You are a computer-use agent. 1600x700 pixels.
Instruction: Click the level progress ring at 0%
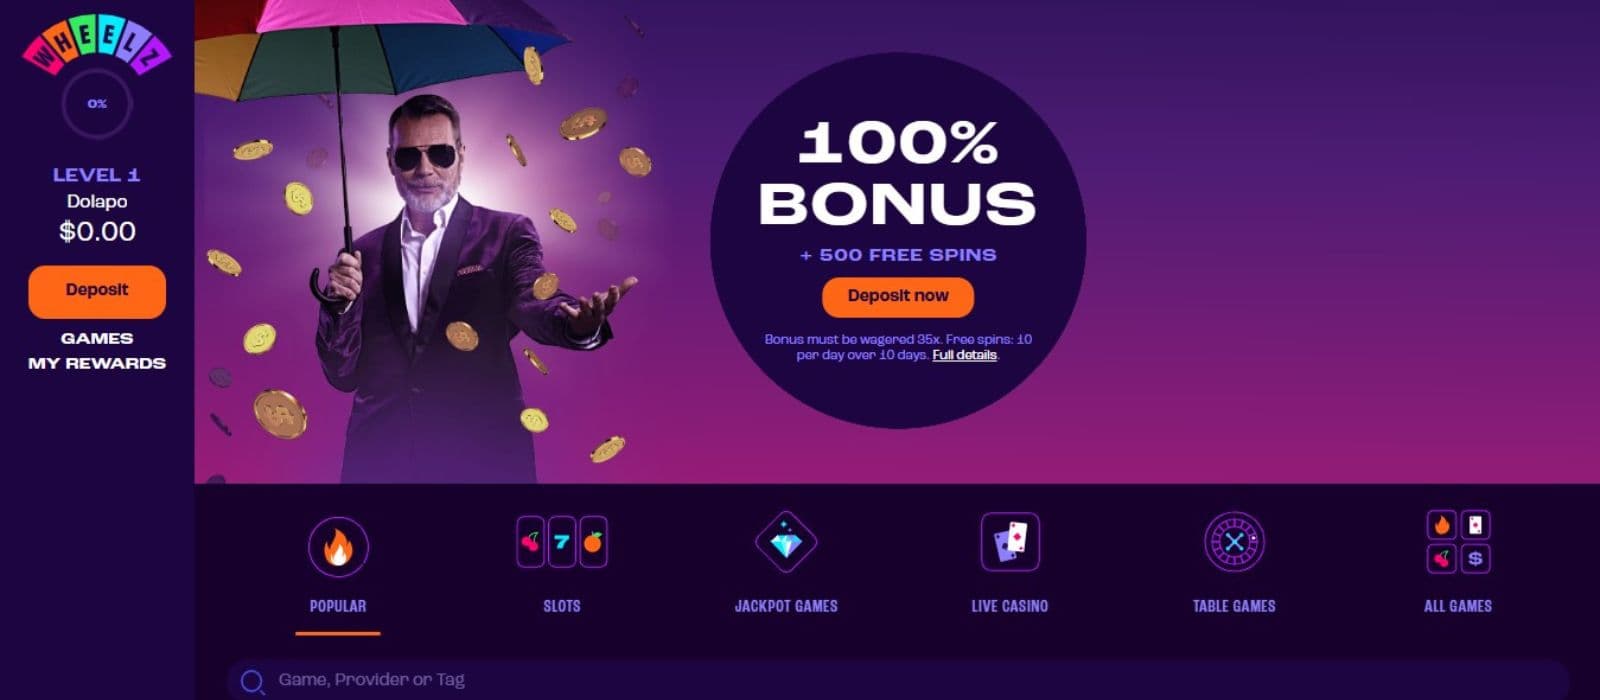point(97,103)
